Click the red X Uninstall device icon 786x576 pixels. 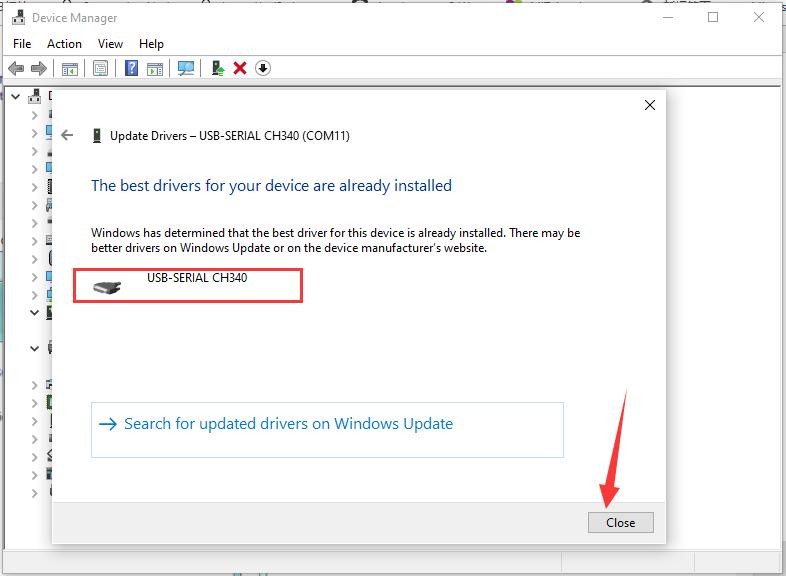point(240,68)
